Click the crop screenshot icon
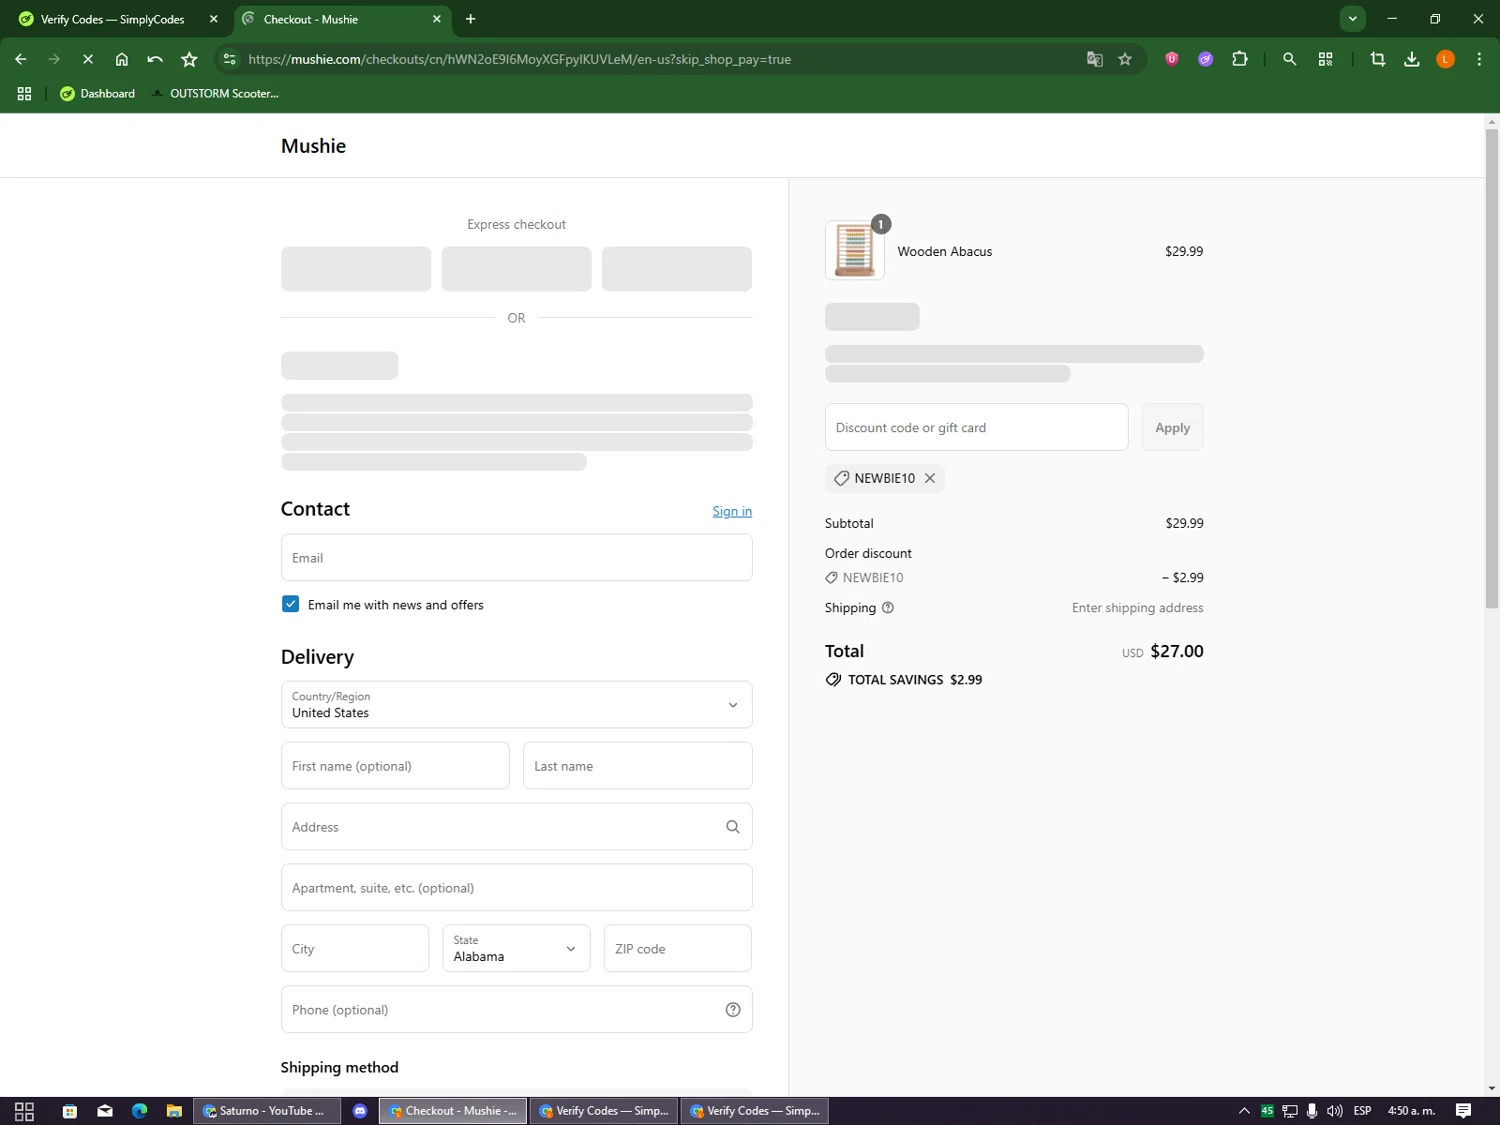This screenshot has width=1500, height=1125. point(1378,59)
